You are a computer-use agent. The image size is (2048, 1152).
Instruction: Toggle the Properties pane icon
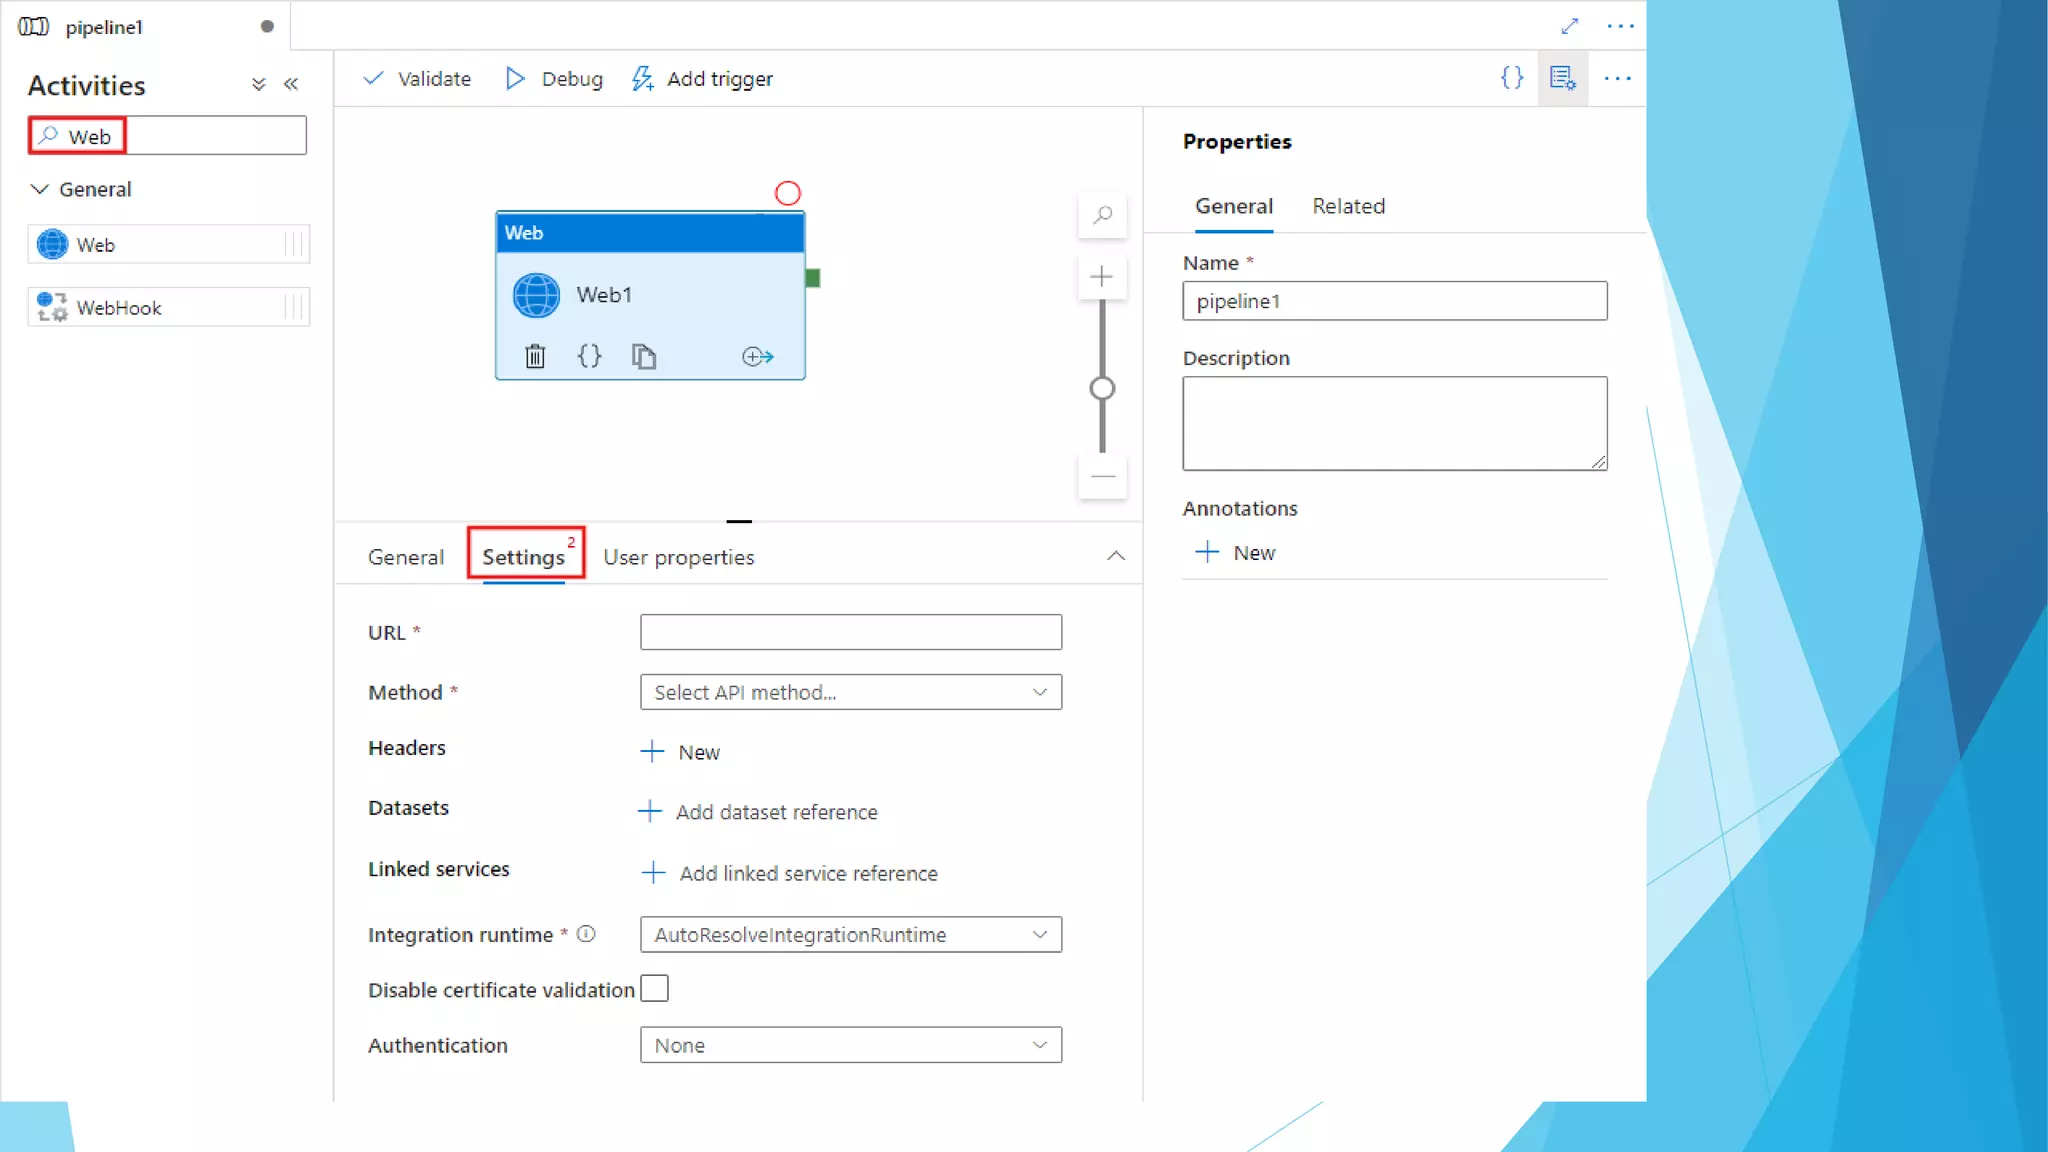(1562, 78)
